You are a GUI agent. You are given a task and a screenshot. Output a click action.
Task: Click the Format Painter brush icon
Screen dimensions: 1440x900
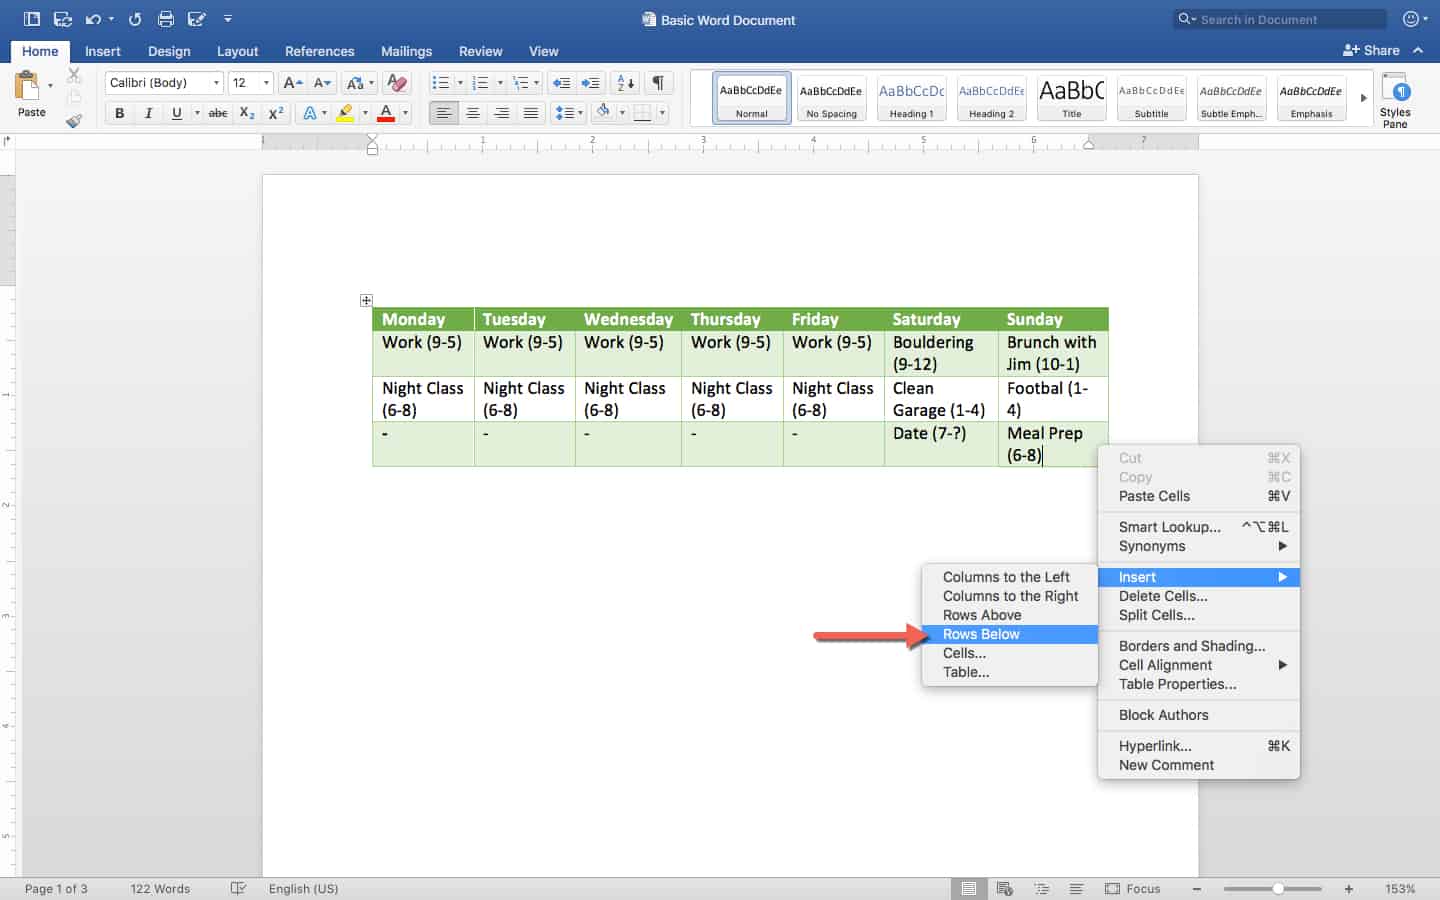point(74,121)
